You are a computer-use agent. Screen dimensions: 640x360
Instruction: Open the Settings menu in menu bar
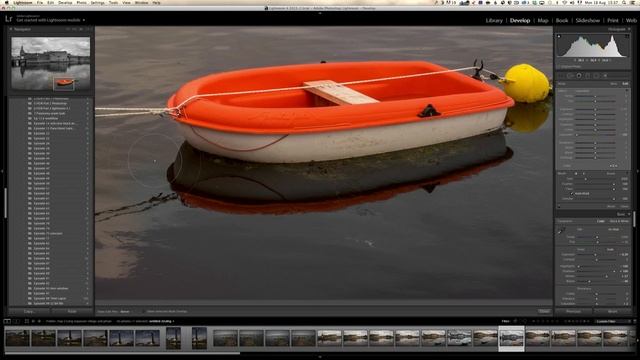(x=98, y=2)
